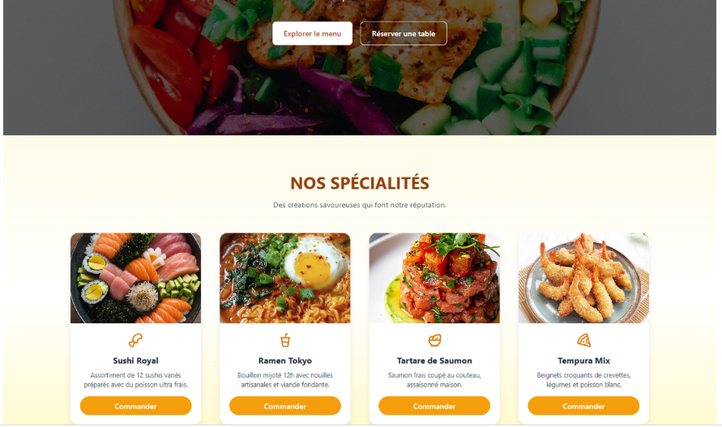This screenshot has height=427, width=722.
Task: Open the Ramen Tokyo noodle bowl photo
Action: 285,278
